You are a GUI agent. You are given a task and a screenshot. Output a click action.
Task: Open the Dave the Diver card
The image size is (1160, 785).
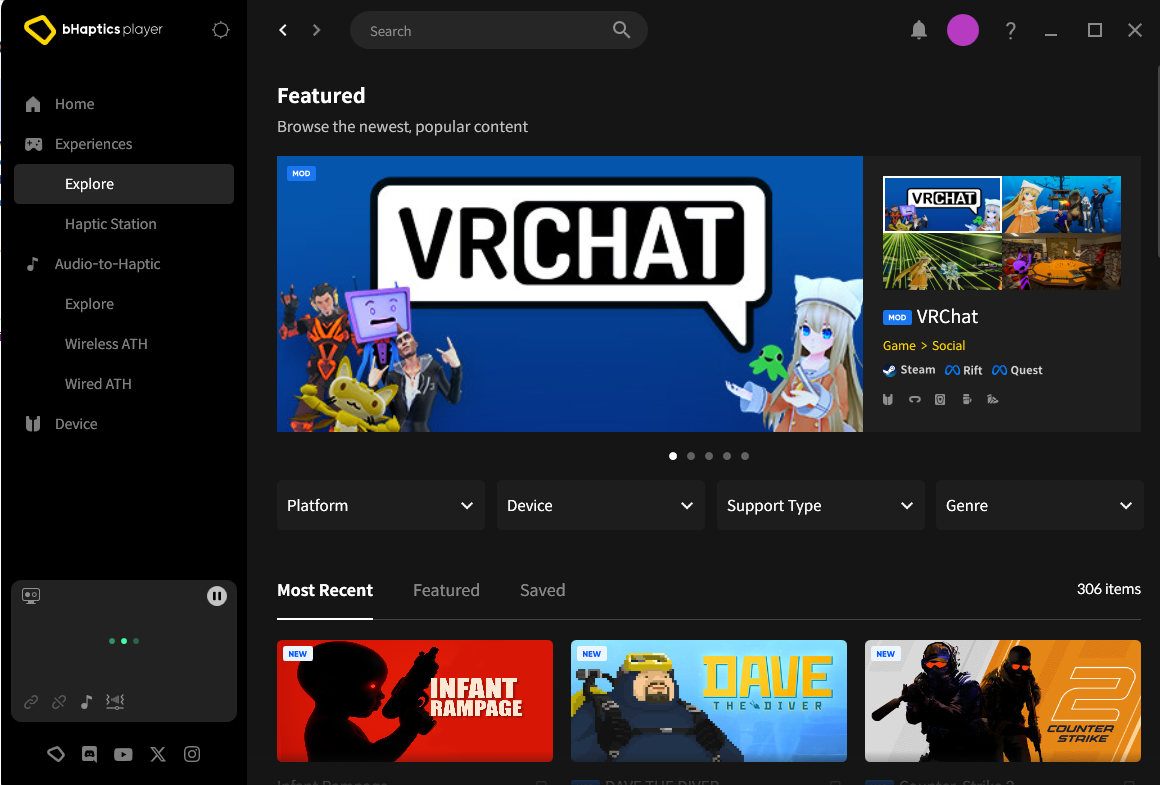709,701
